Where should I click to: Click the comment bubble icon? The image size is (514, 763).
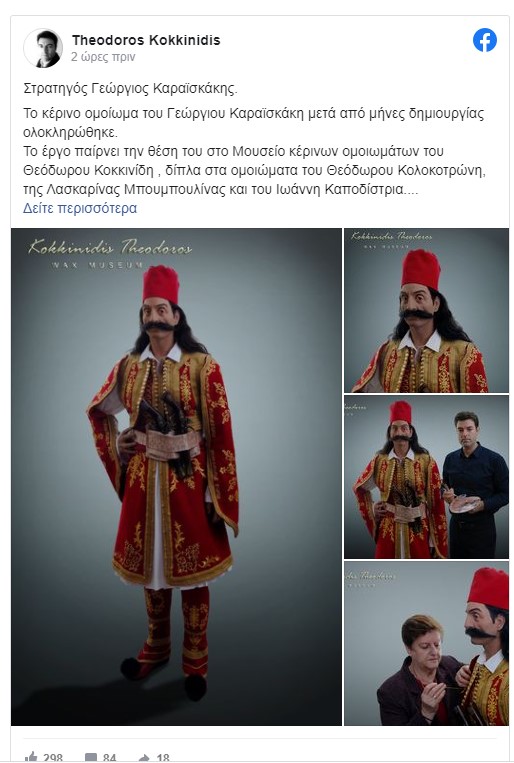point(91,758)
